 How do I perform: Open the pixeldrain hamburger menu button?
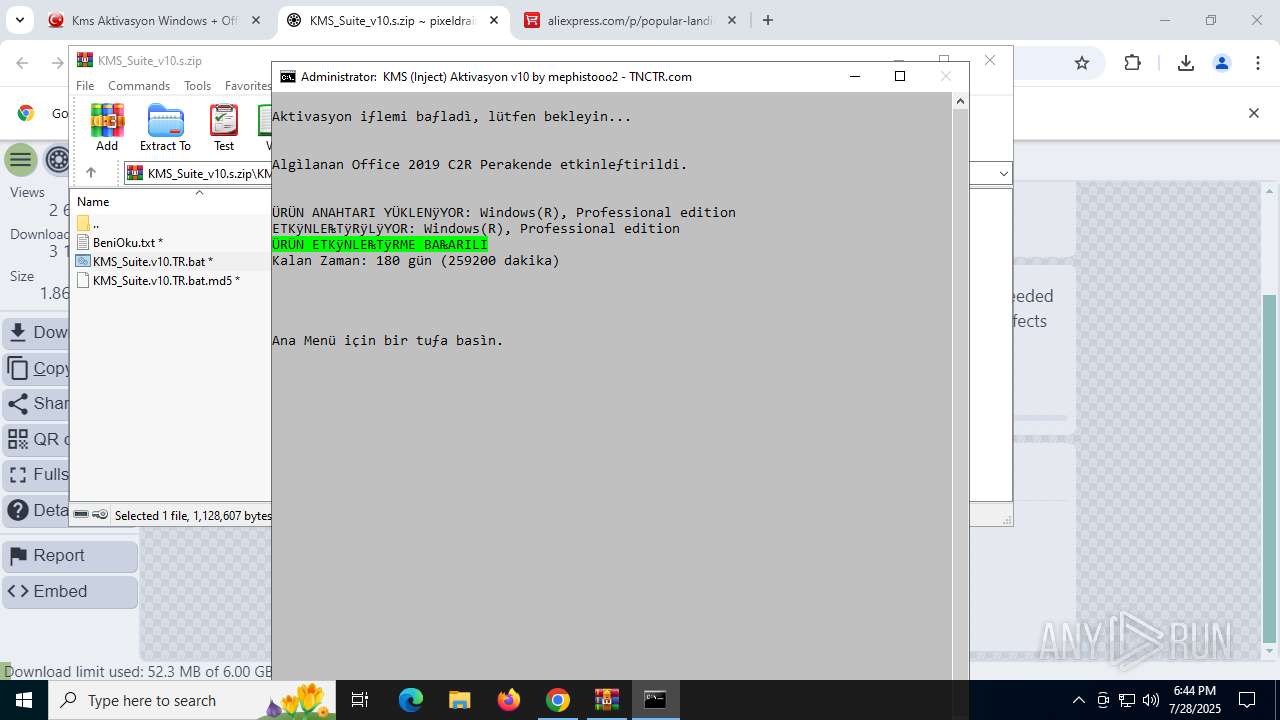[x=20, y=160]
